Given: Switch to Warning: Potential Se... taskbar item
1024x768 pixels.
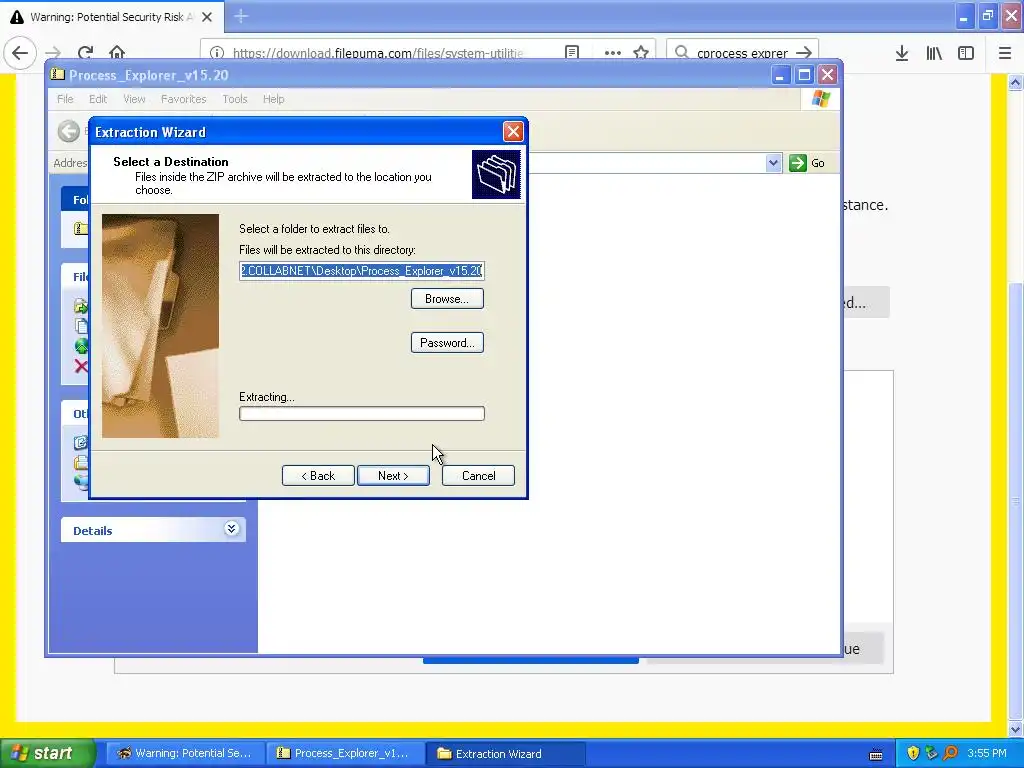Looking at the screenshot, I should point(185,754).
